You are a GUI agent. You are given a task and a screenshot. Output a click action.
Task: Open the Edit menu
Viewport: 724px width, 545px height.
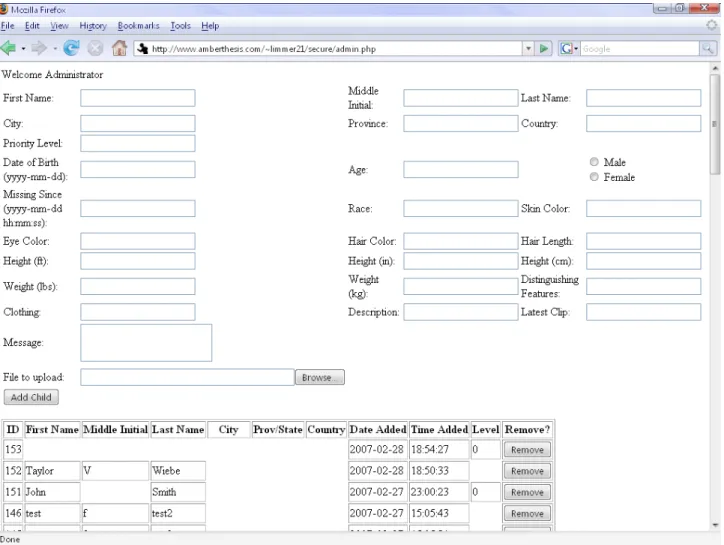click(32, 26)
